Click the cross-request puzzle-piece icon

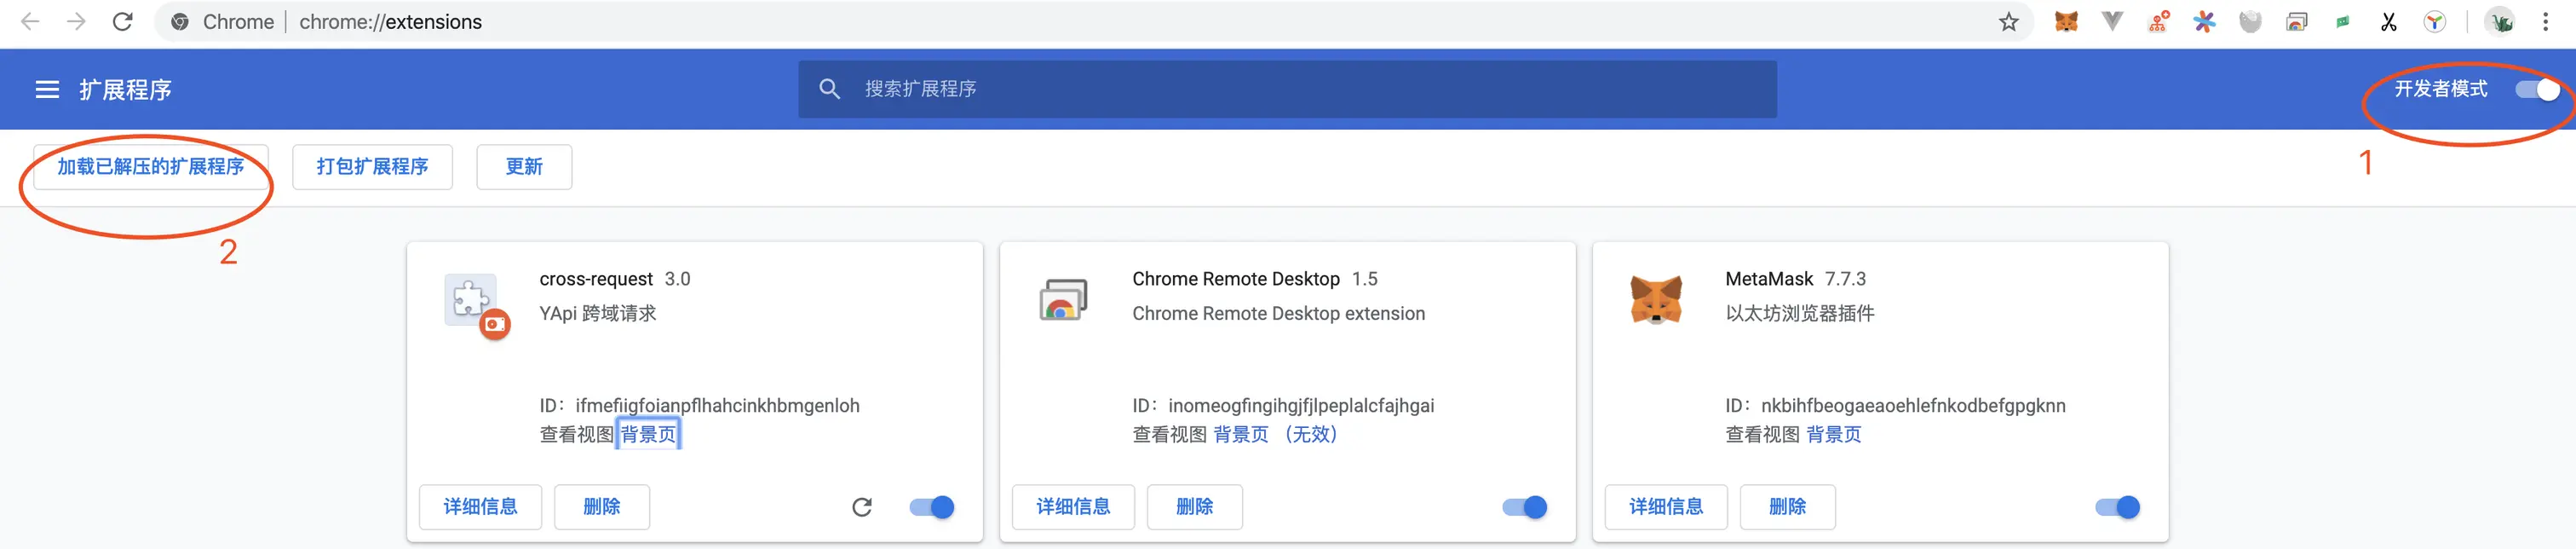point(471,300)
